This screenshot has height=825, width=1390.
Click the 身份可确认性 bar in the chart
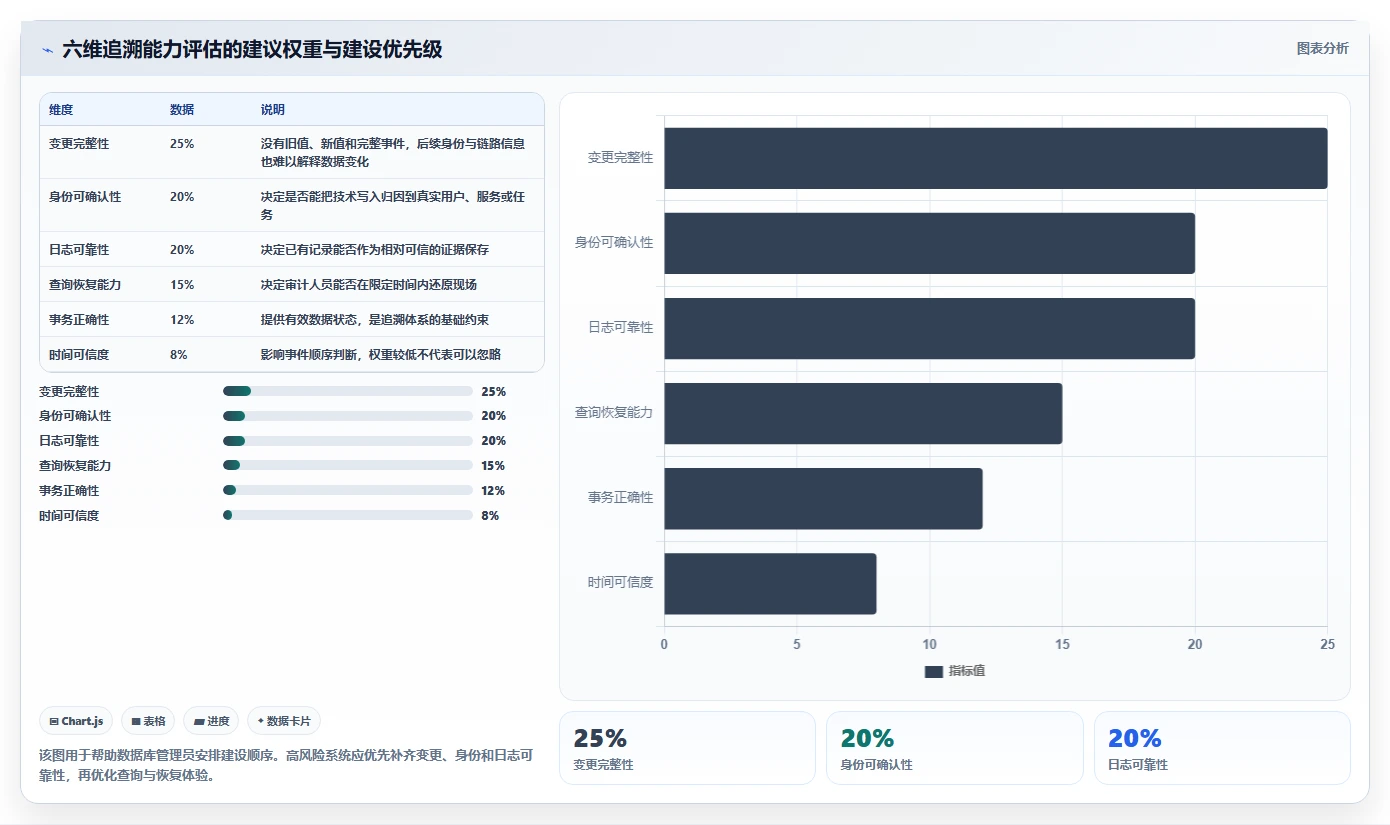(930, 243)
